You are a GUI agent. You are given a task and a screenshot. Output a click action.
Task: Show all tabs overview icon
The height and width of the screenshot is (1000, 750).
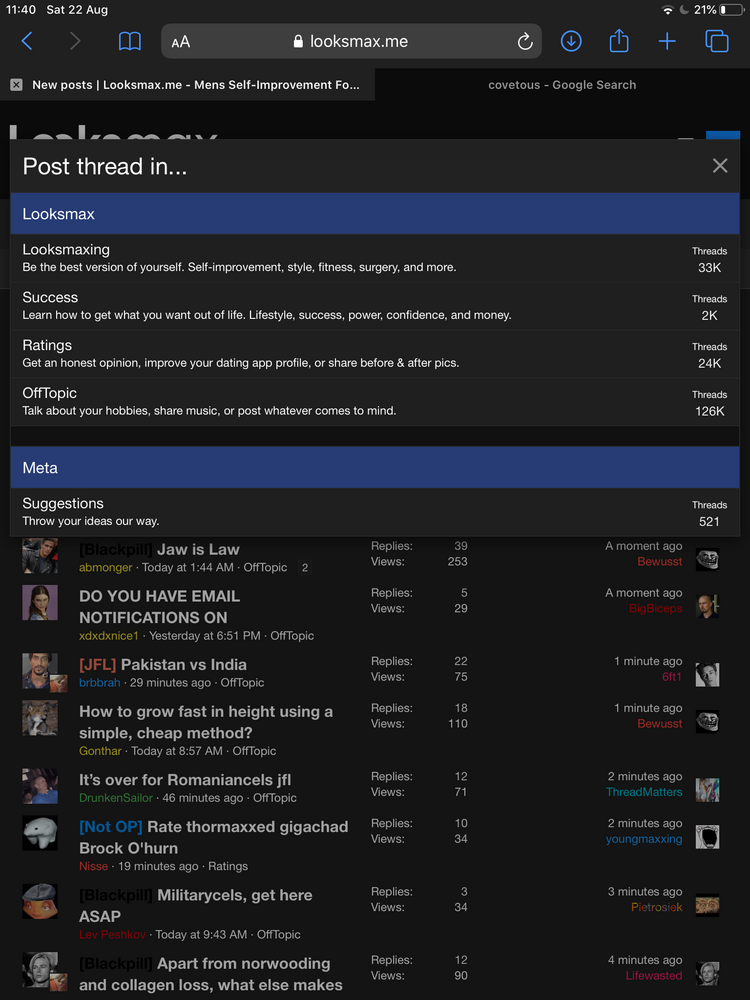(717, 41)
